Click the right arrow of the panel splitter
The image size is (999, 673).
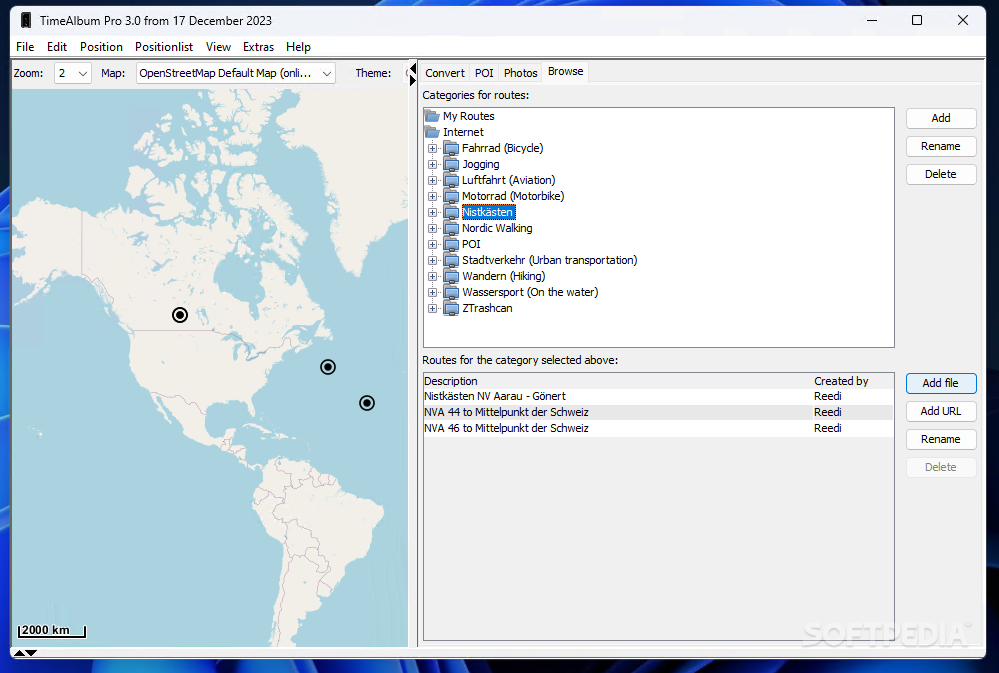[413, 80]
